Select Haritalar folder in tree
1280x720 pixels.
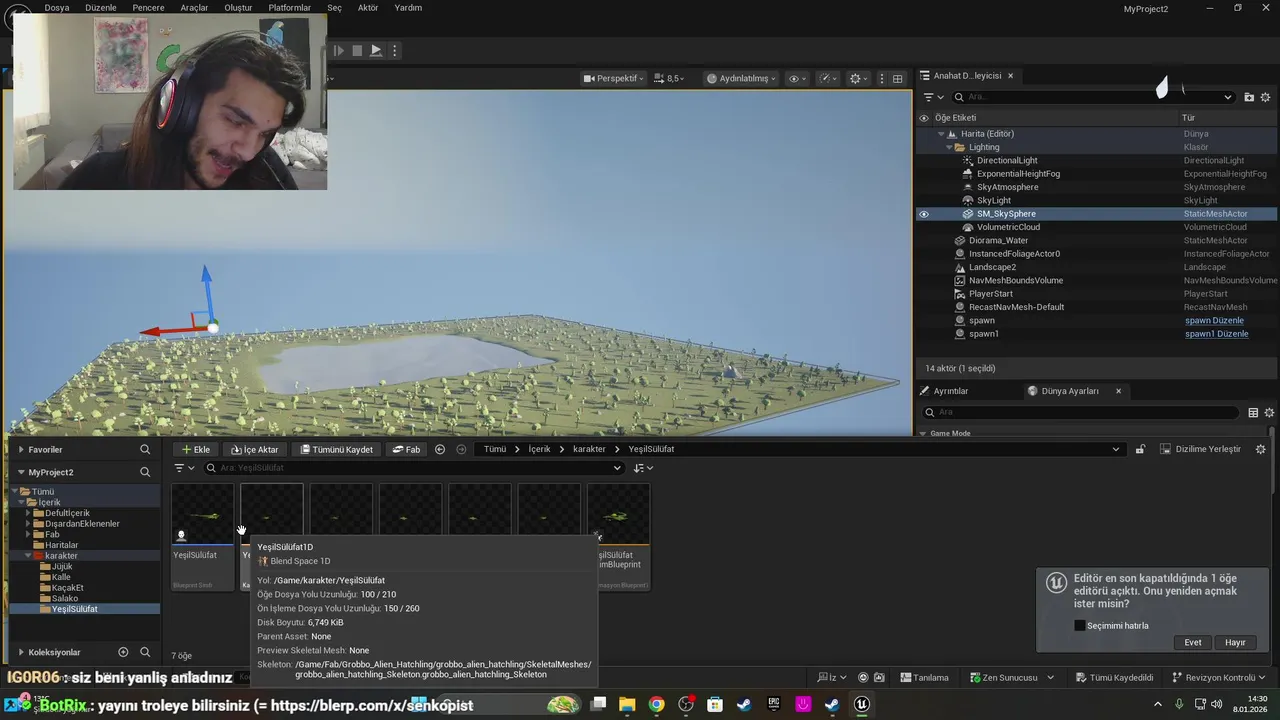(x=61, y=545)
